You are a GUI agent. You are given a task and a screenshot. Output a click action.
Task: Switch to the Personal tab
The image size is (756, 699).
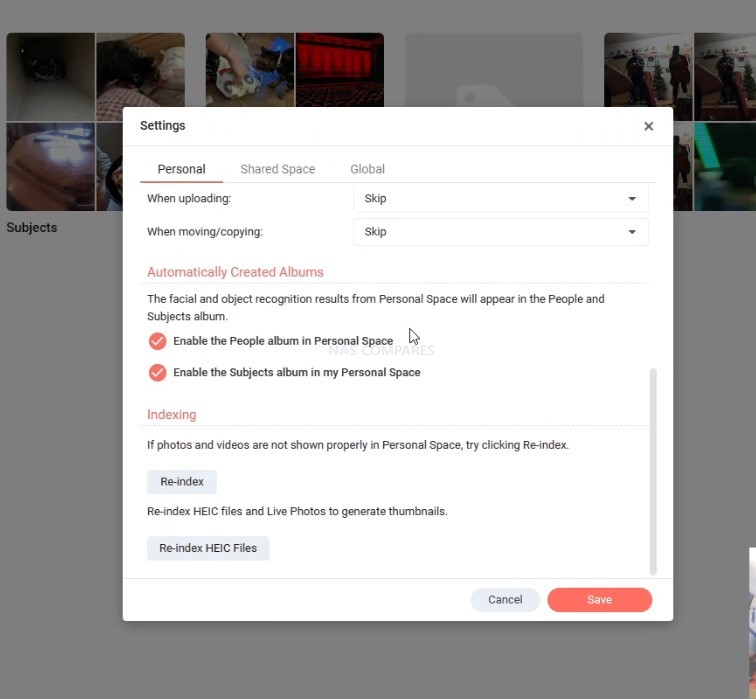181,169
